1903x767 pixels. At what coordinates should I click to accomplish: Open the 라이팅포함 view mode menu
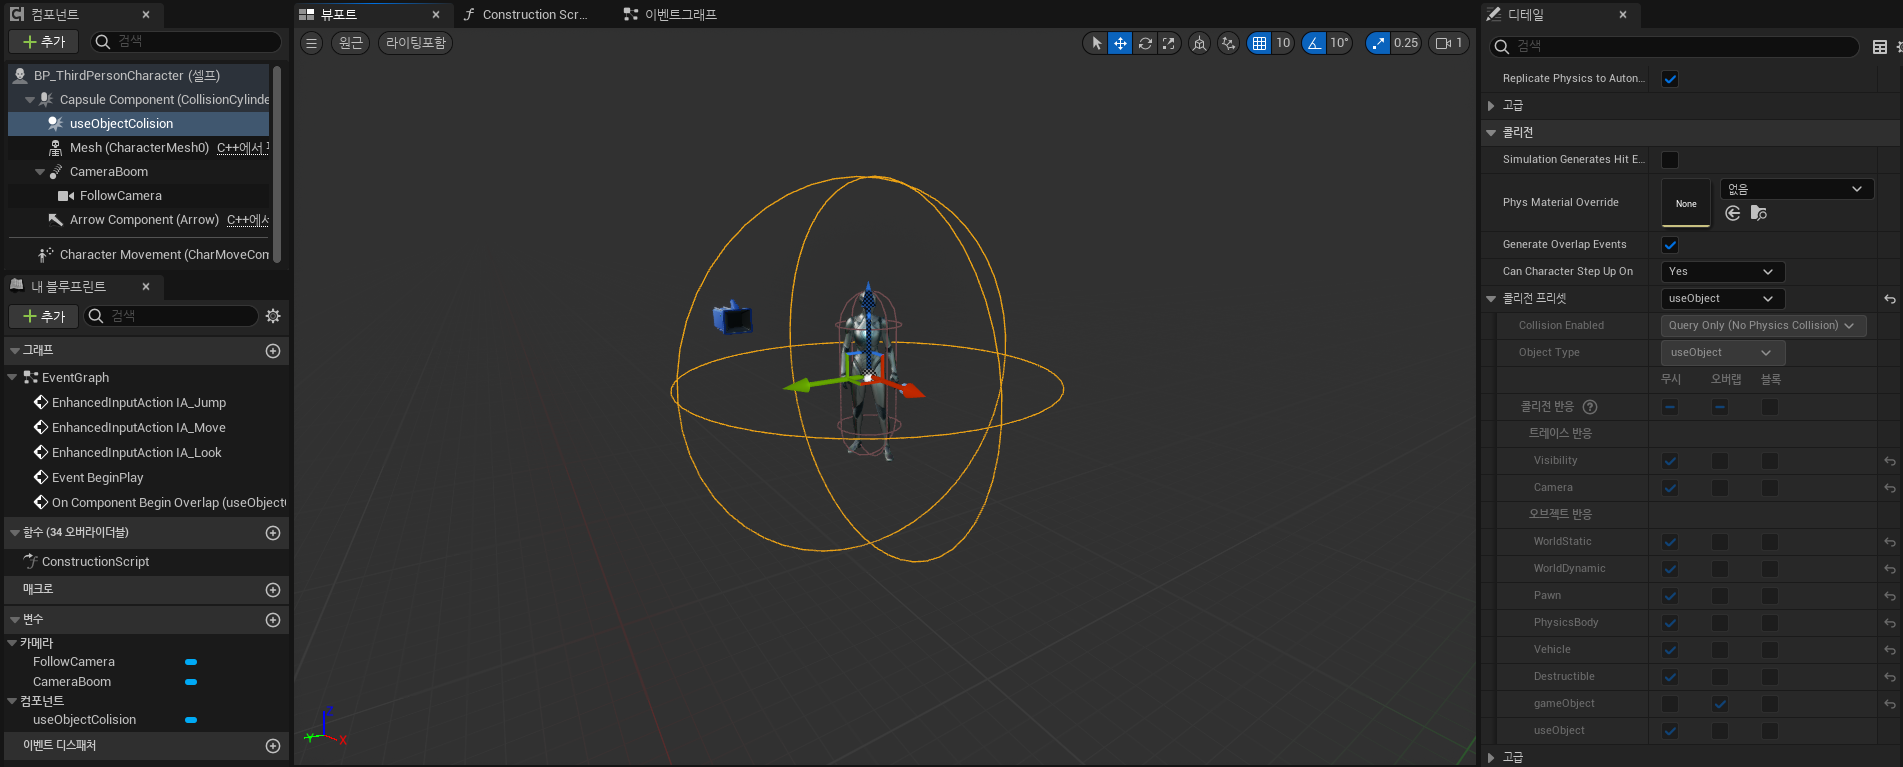pos(416,43)
